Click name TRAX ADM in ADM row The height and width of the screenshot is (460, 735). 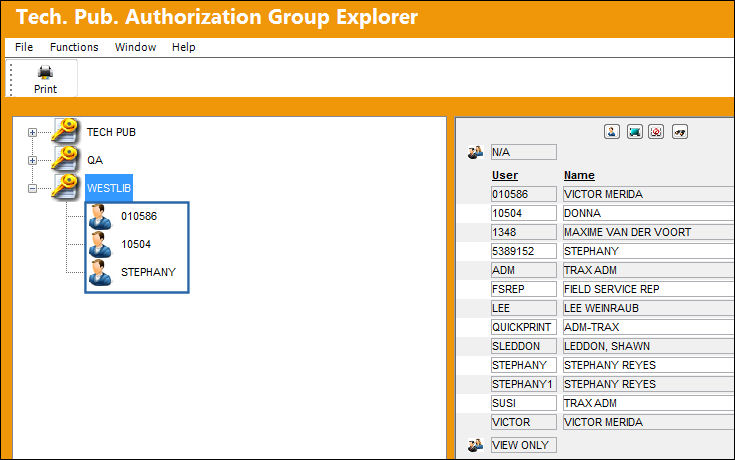pos(649,270)
